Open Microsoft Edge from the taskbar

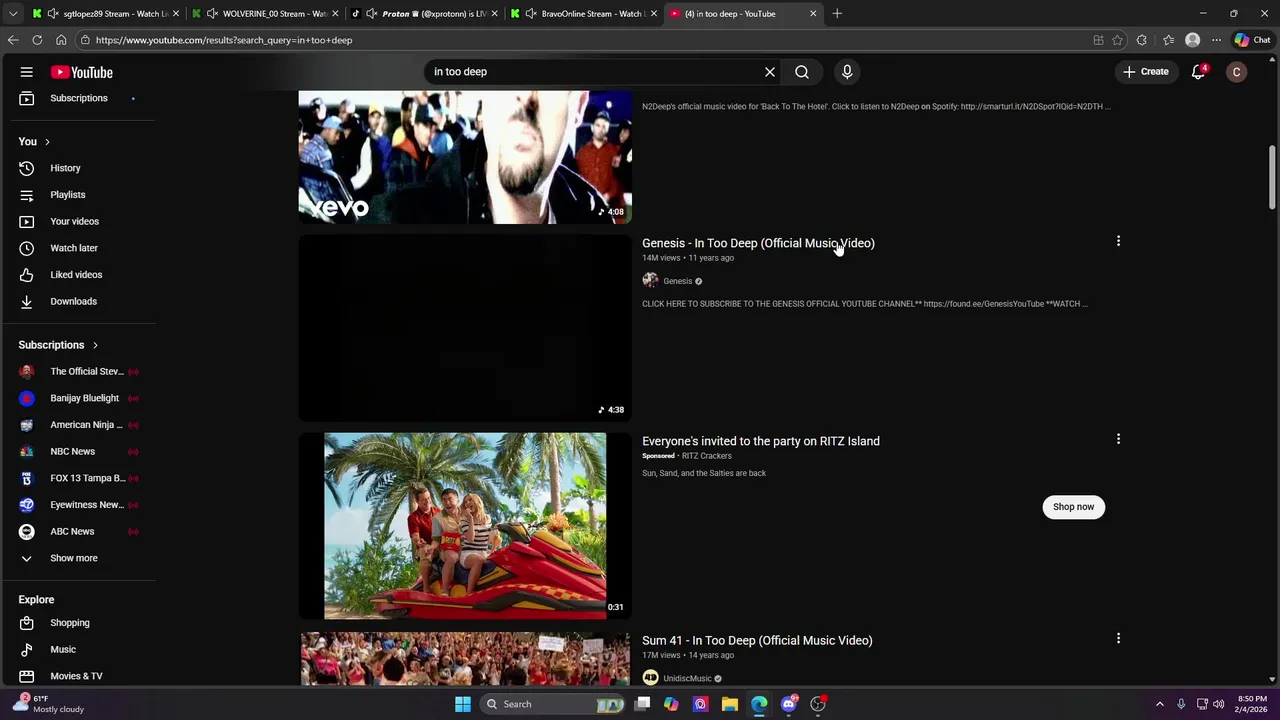pos(759,704)
